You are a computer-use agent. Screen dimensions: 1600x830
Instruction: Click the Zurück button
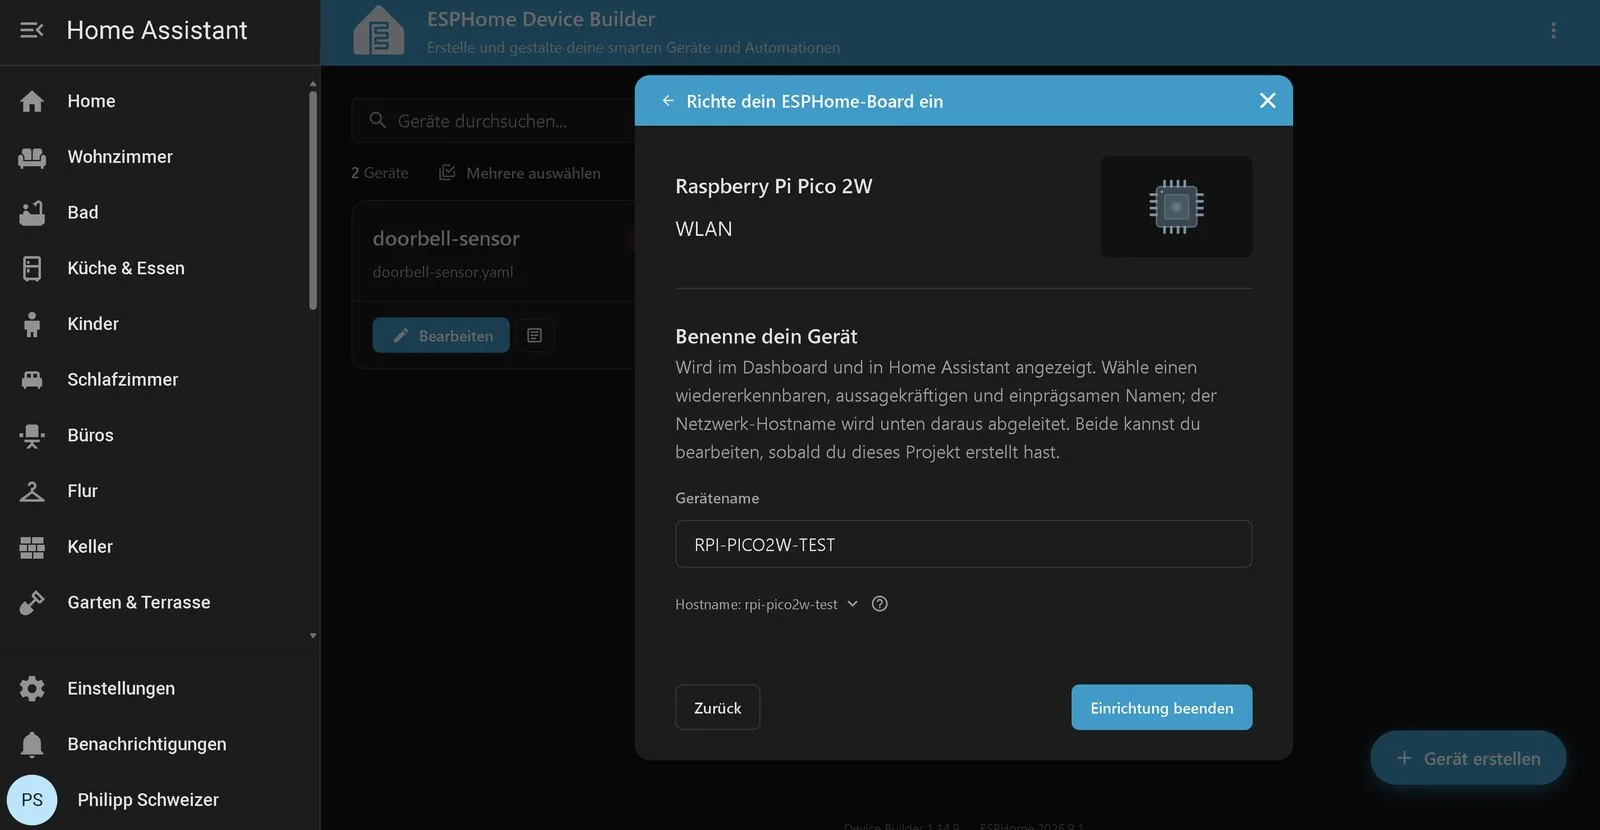coord(718,707)
